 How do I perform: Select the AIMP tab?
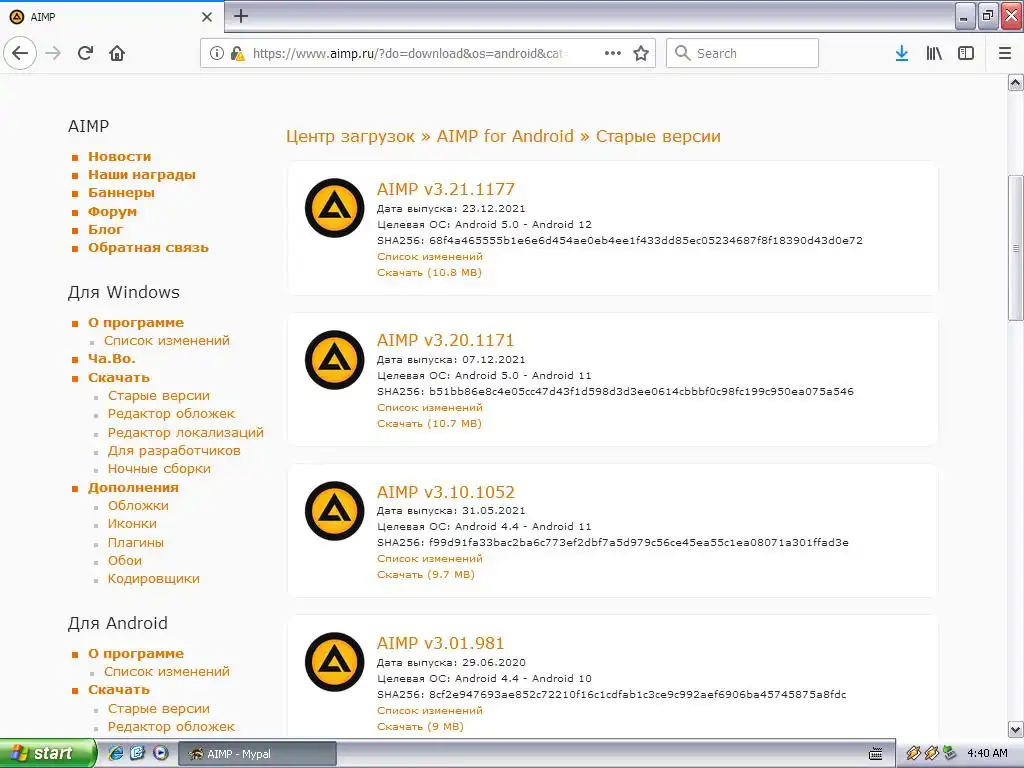[111, 17]
